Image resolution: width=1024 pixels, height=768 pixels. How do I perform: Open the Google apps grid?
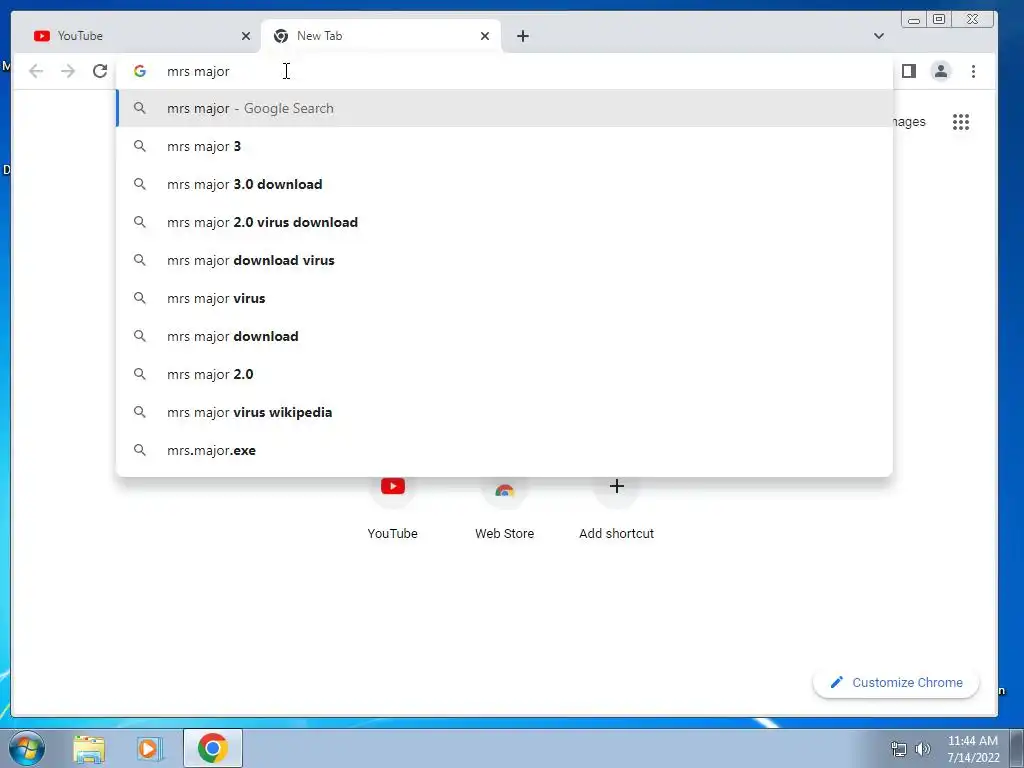pyautogui.click(x=961, y=122)
